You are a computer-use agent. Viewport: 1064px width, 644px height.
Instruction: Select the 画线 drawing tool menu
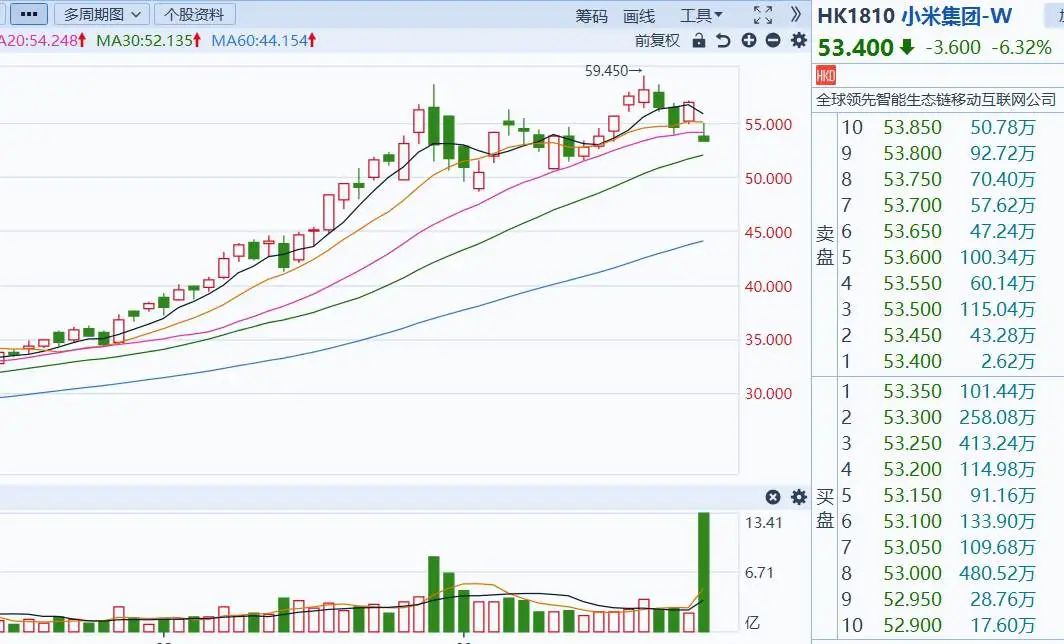click(x=639, y=16)
